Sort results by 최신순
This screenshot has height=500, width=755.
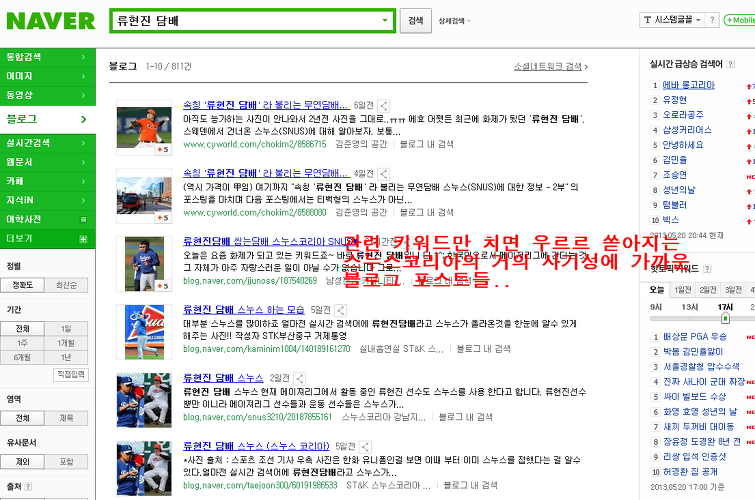click(65, 286)
